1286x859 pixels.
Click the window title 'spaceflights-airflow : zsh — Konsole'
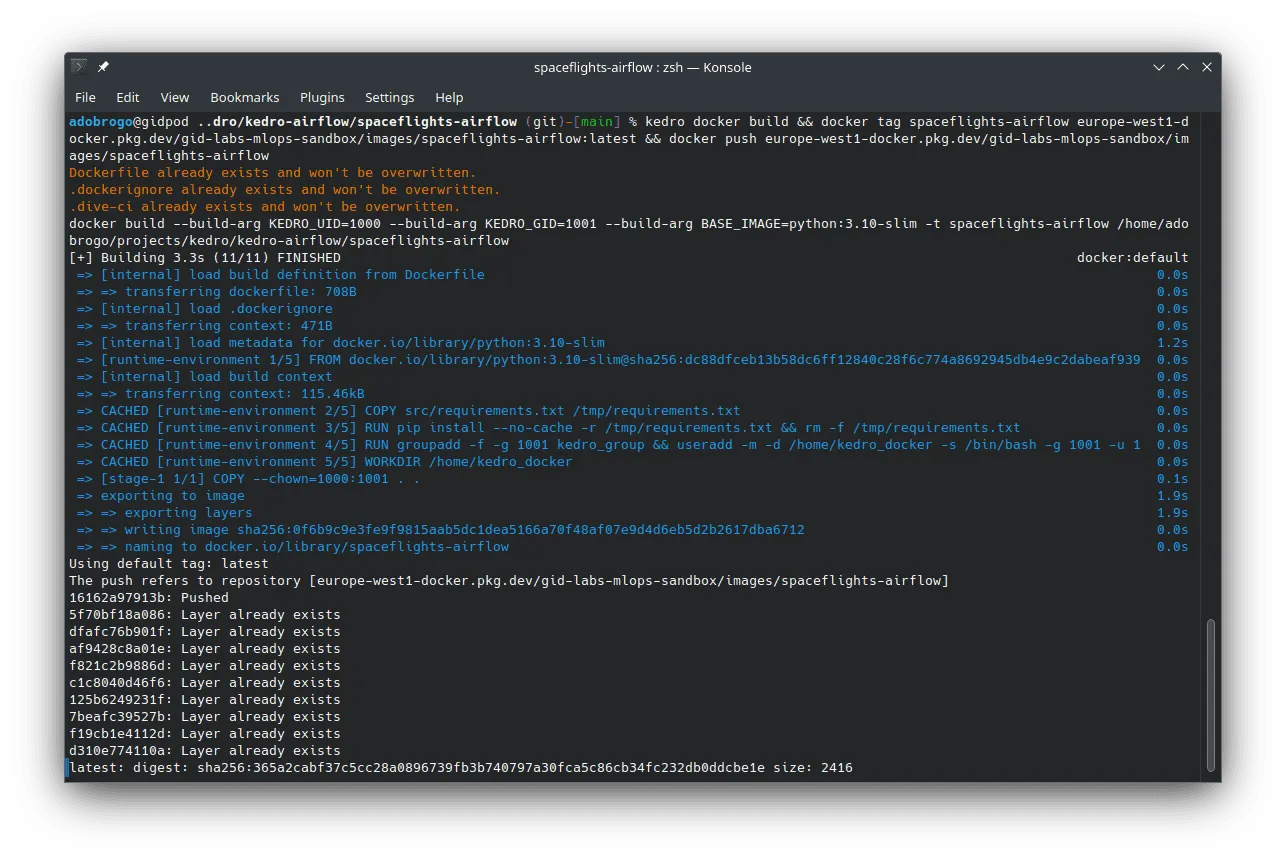click(642, 67)
